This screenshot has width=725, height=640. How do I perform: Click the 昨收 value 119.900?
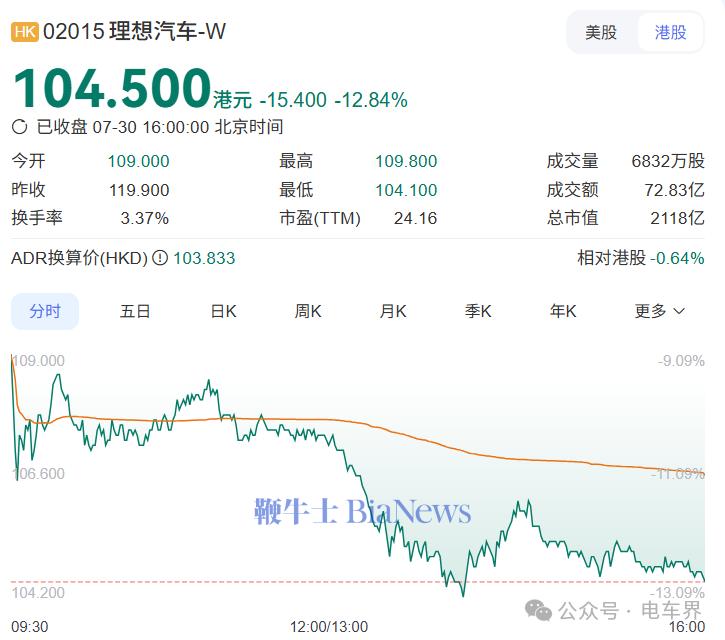pyautogui.click(x=139, y=190)
